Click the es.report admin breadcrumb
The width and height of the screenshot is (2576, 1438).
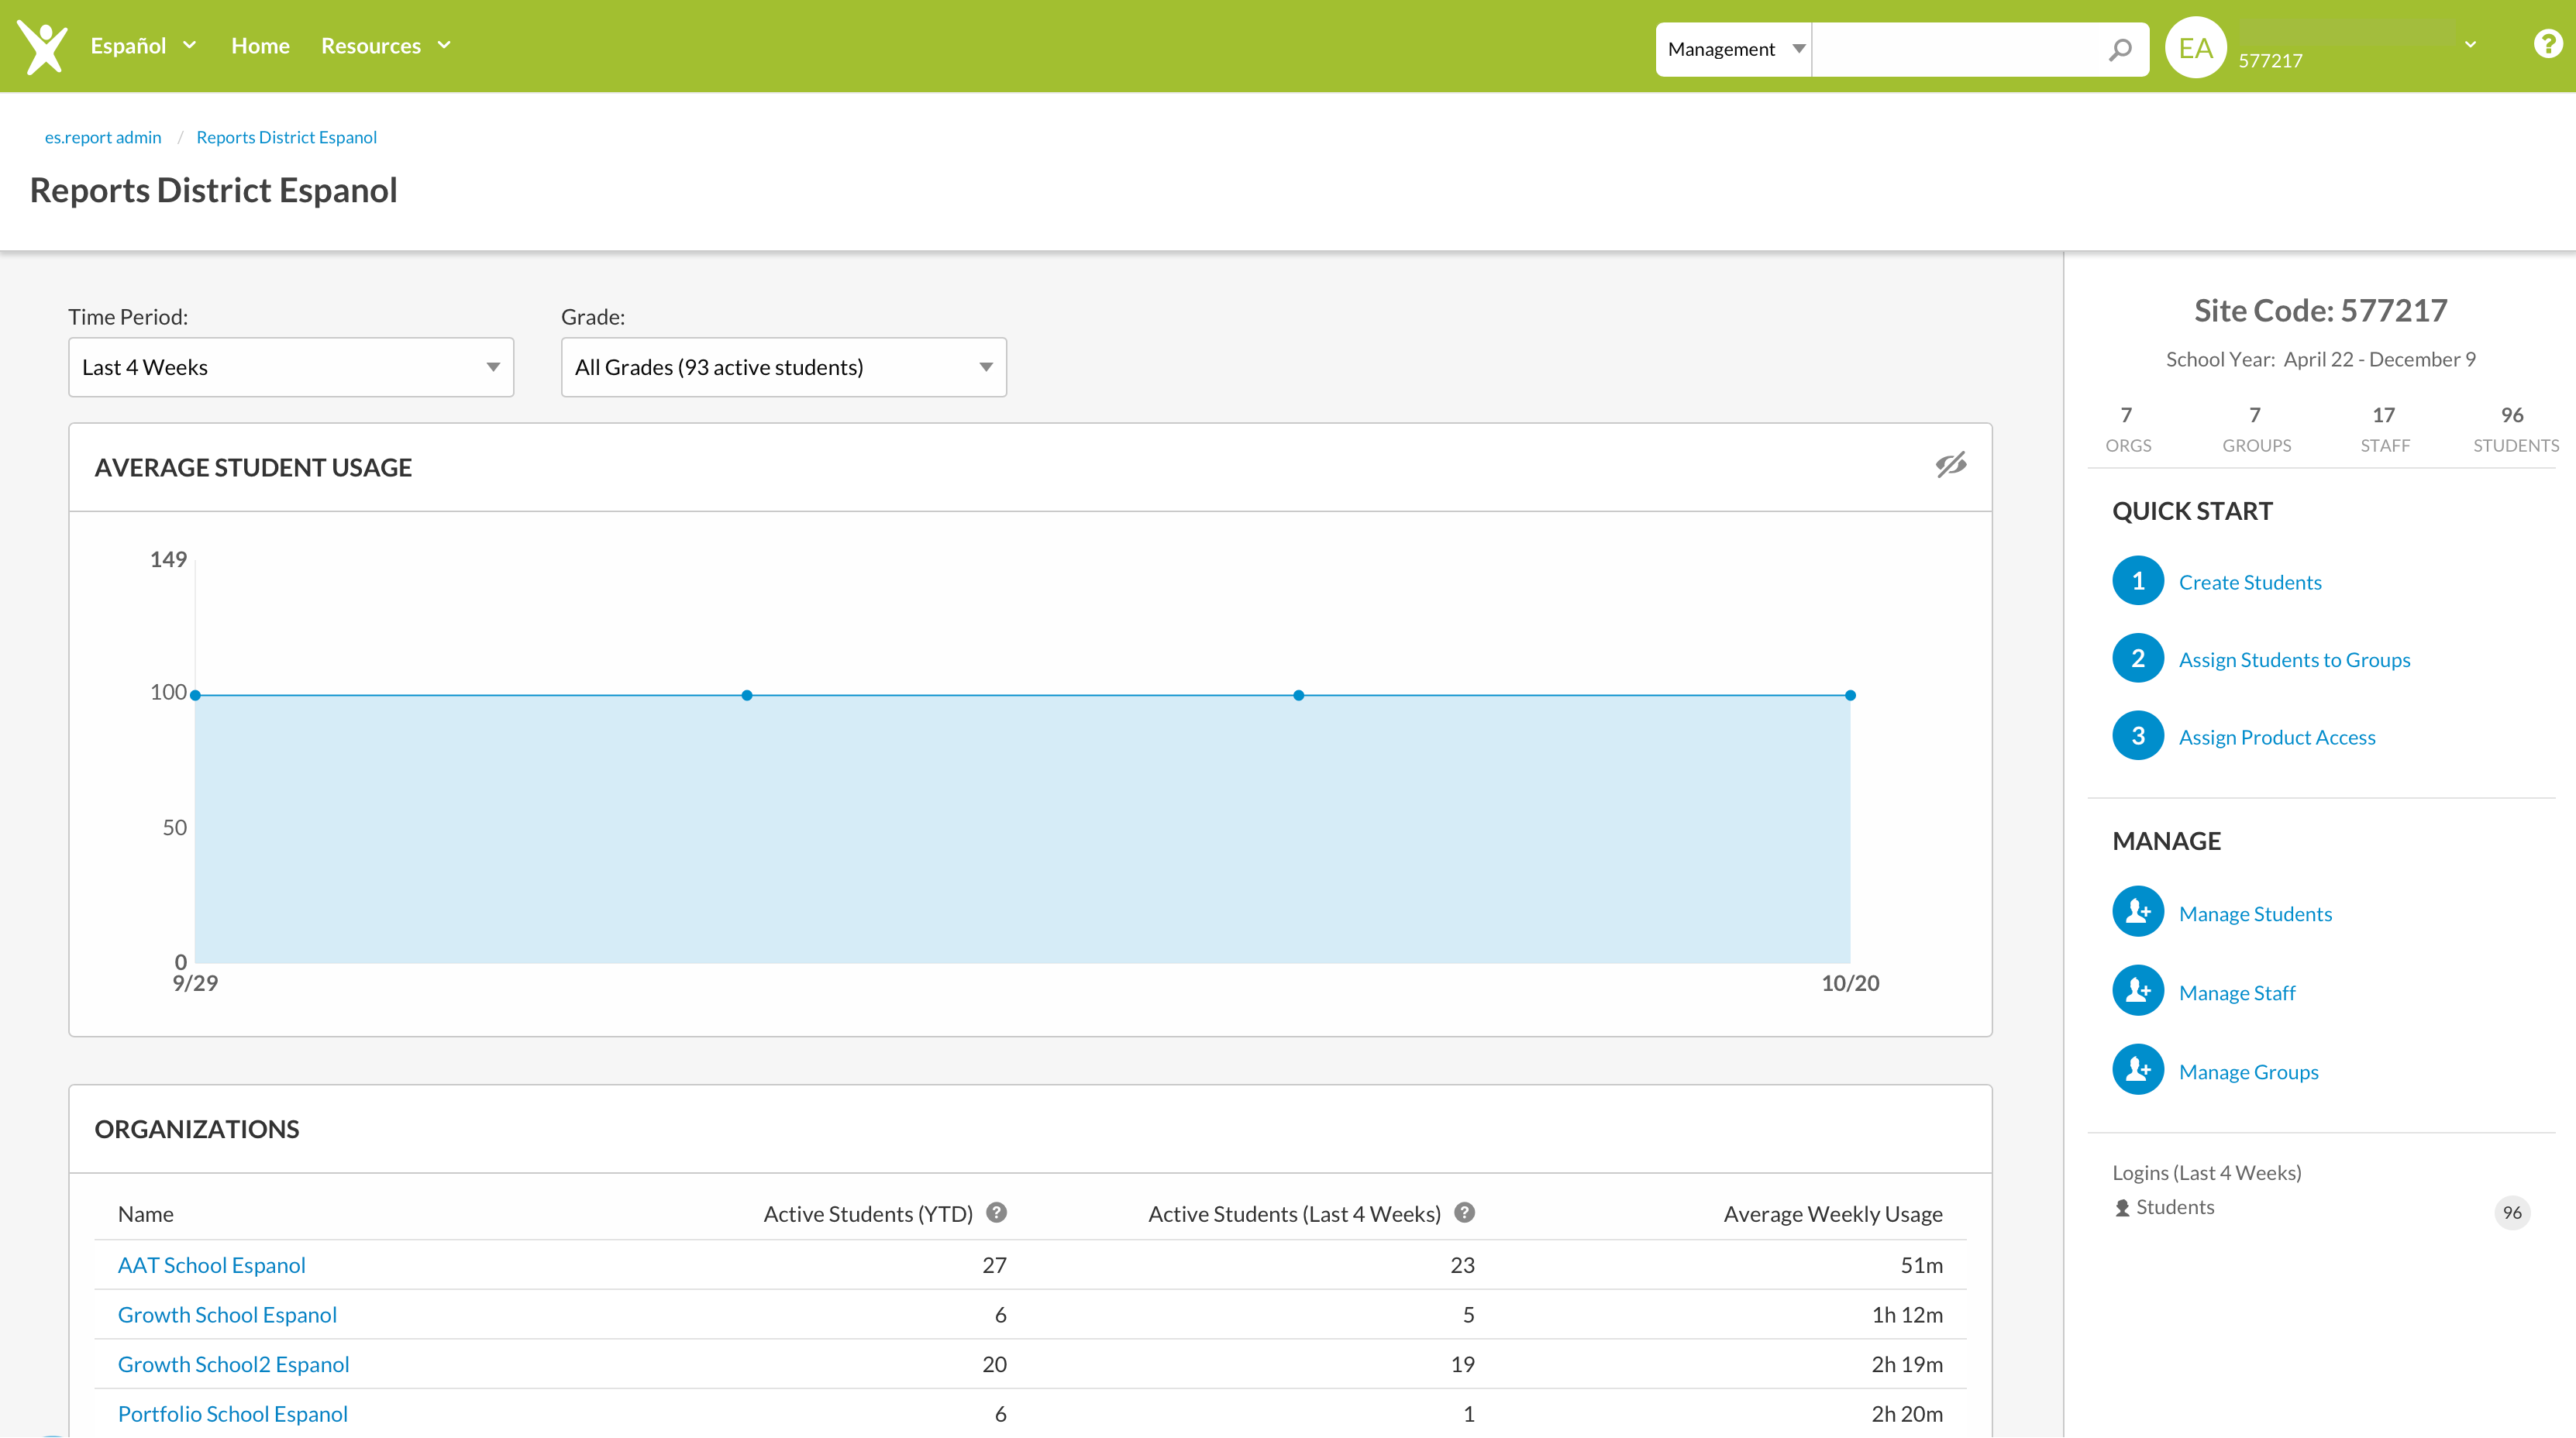pos(103,137)
